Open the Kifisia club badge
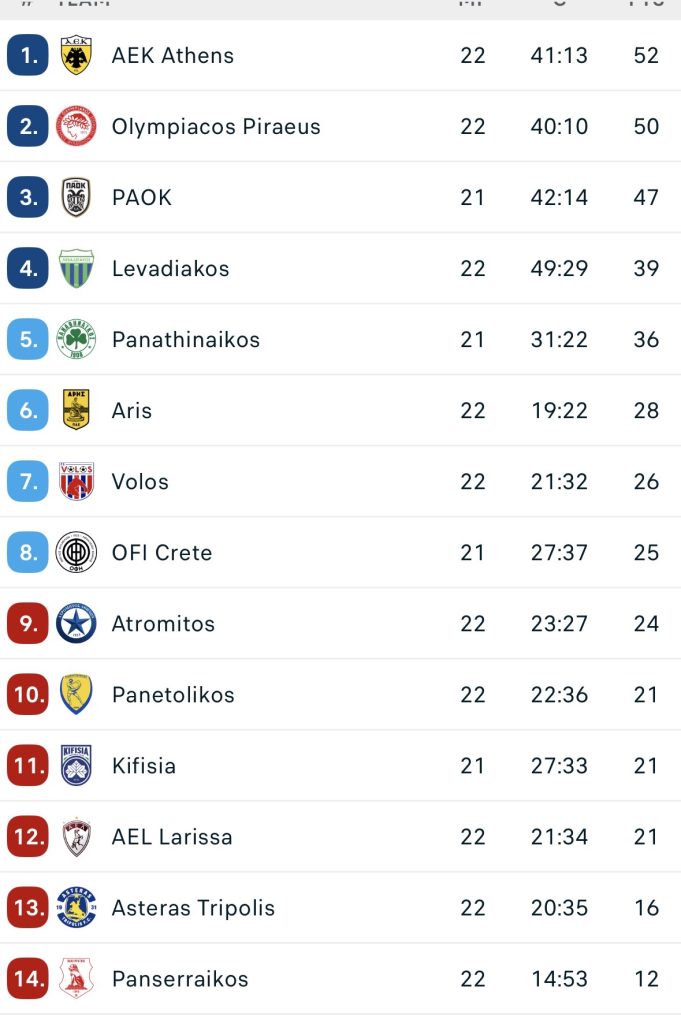 click(x=76, y=766)
